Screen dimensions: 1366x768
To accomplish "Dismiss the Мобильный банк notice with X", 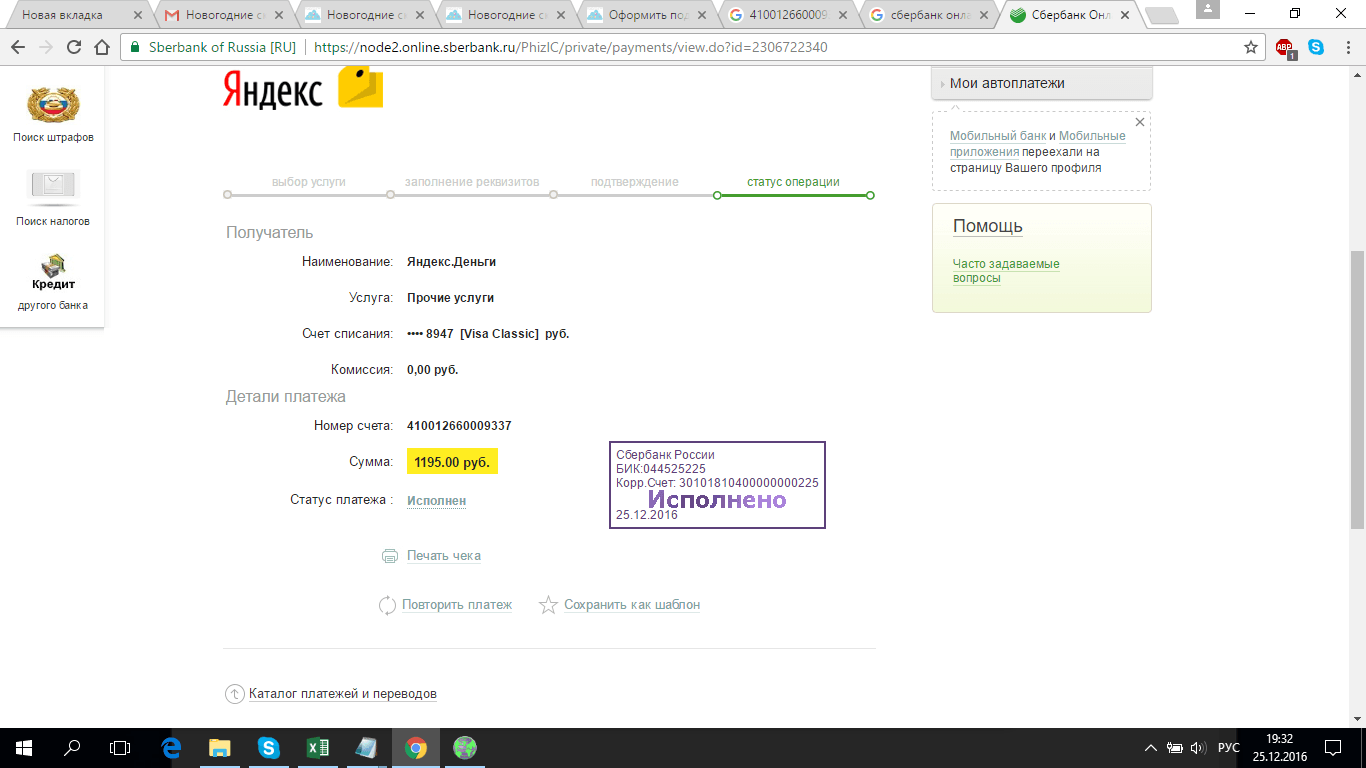I will 1139,122.
